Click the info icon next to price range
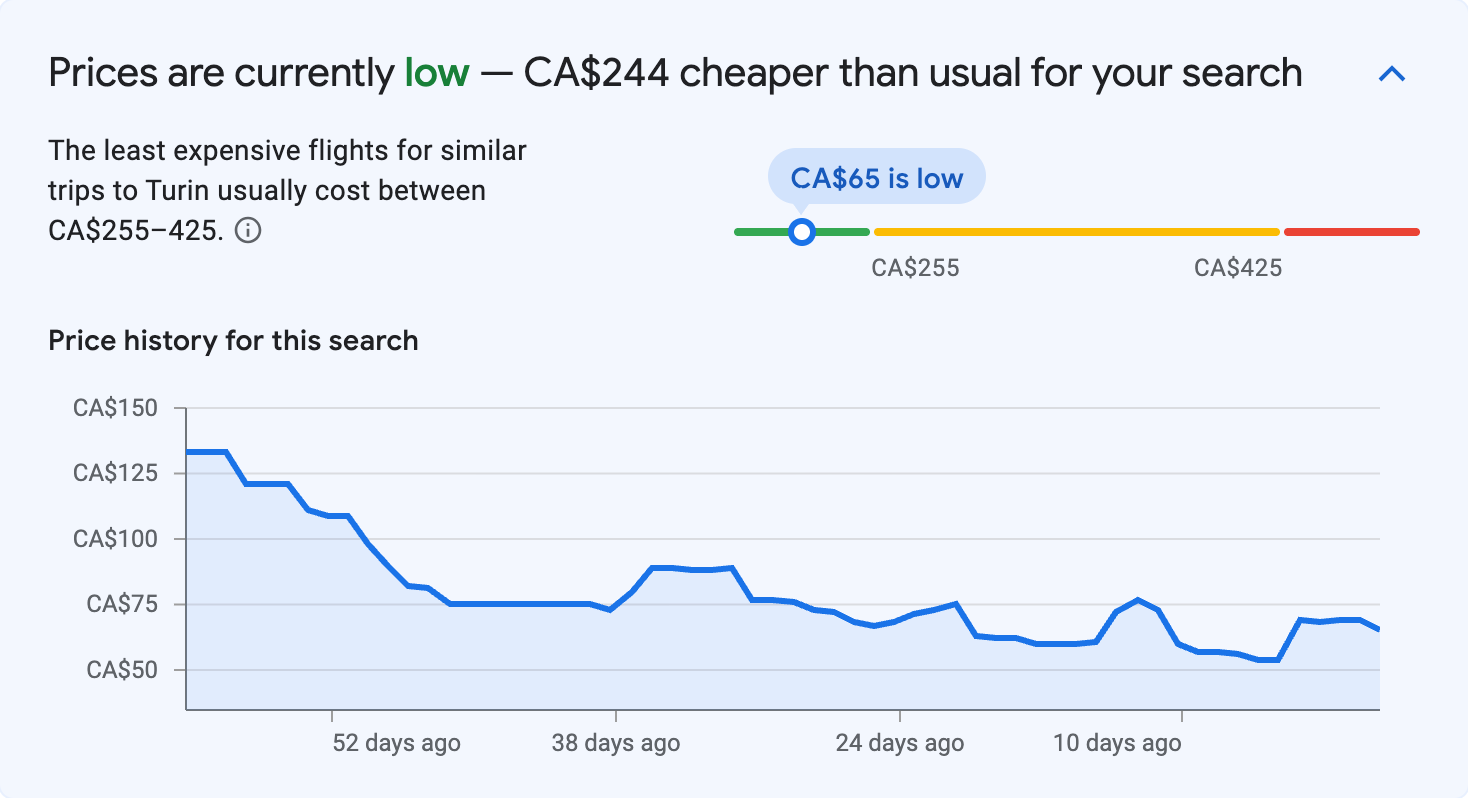1468x798 pixels. [250, 231]
